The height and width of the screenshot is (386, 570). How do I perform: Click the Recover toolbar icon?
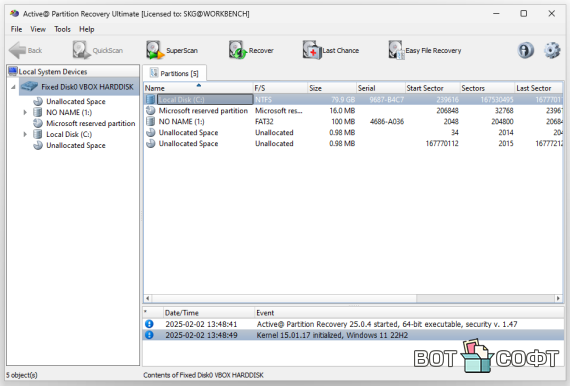click(238, 50)
